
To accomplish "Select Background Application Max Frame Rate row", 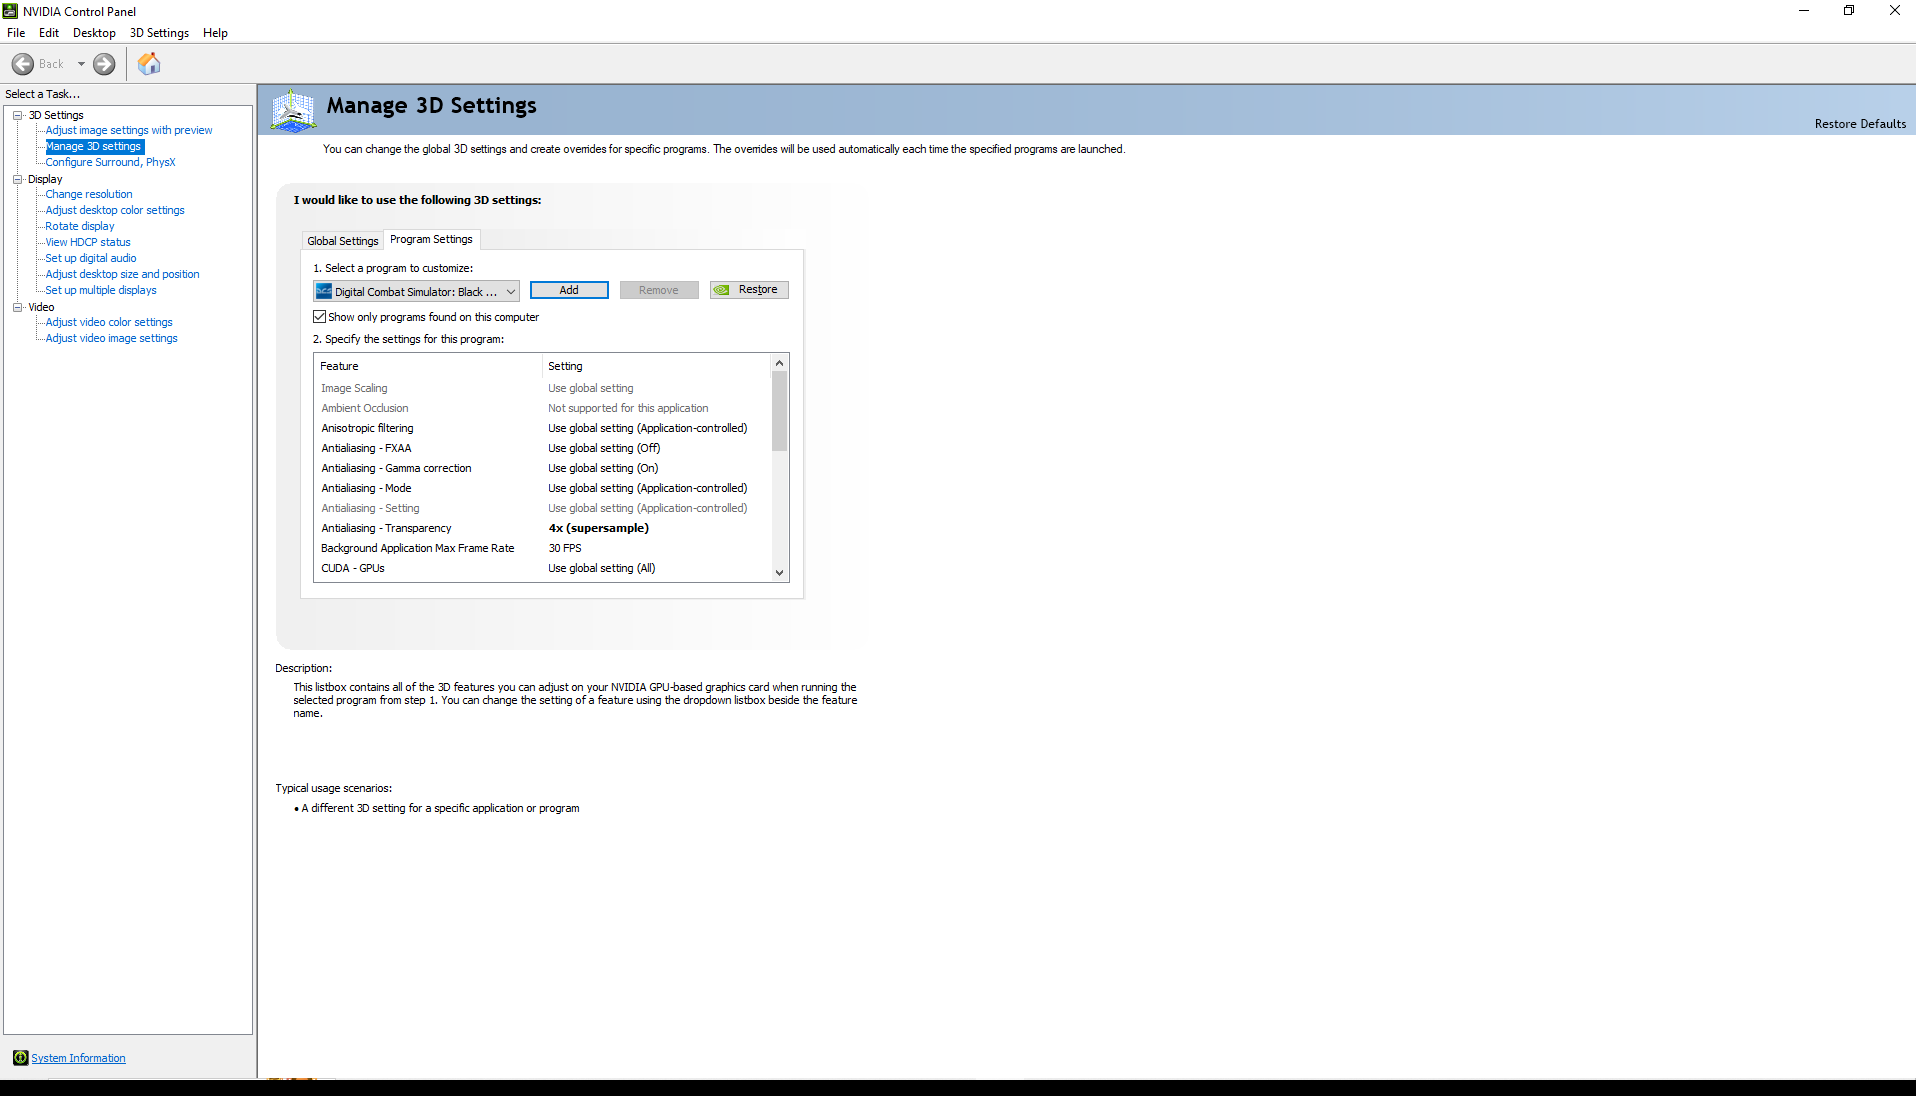I will pyautogui.click(x=543, y=548).
